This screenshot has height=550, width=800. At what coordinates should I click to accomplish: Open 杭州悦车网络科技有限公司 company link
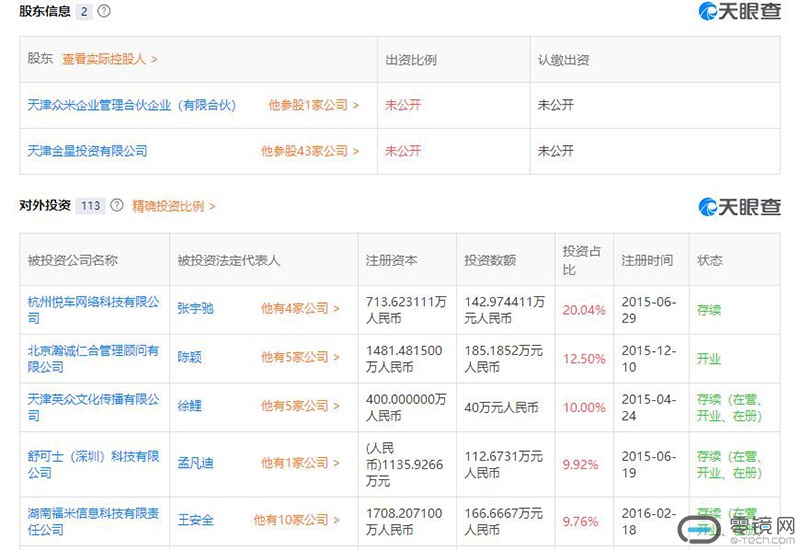pos(93,309)
